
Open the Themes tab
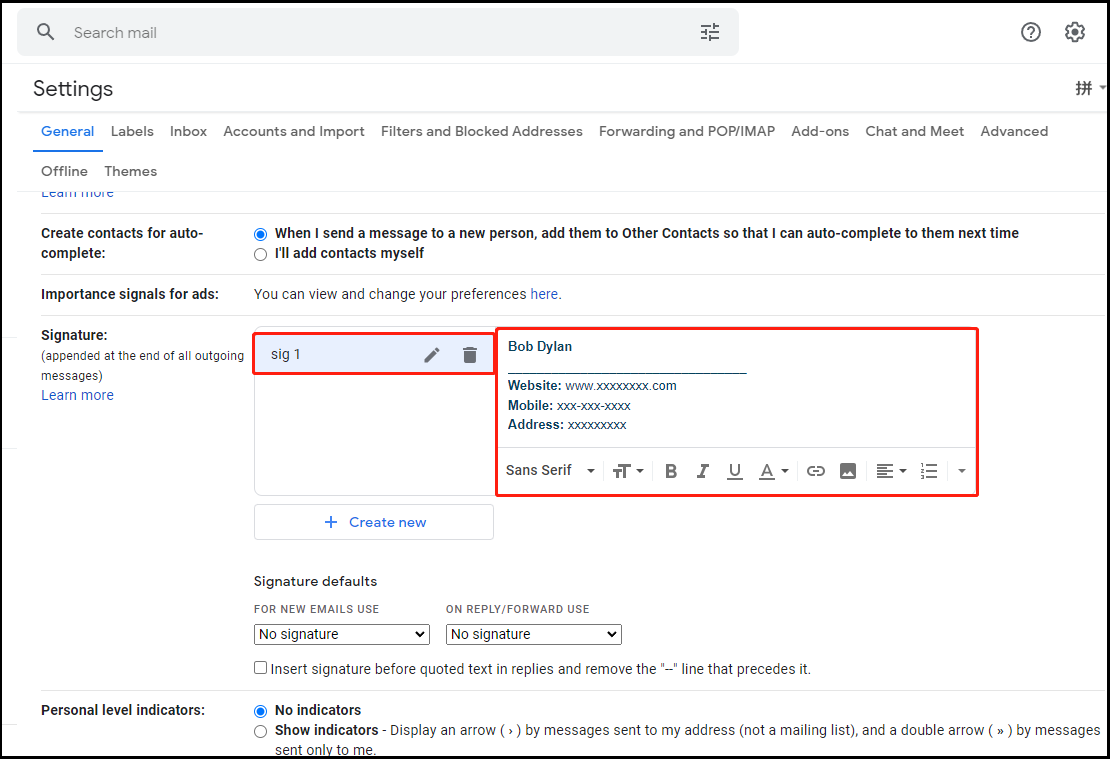130,171
